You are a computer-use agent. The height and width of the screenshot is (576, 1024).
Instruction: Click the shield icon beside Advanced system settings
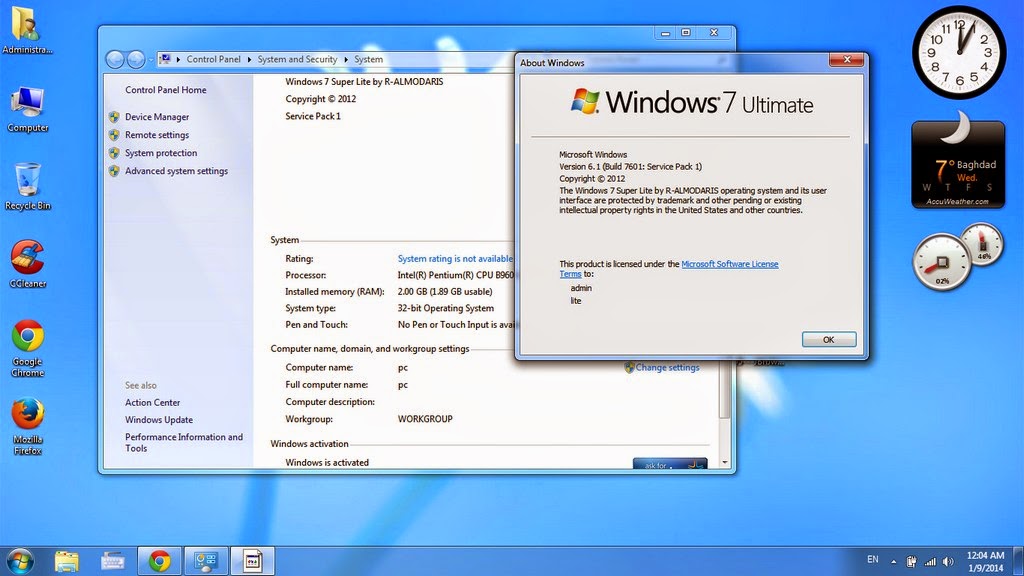(x=114, y=171)
